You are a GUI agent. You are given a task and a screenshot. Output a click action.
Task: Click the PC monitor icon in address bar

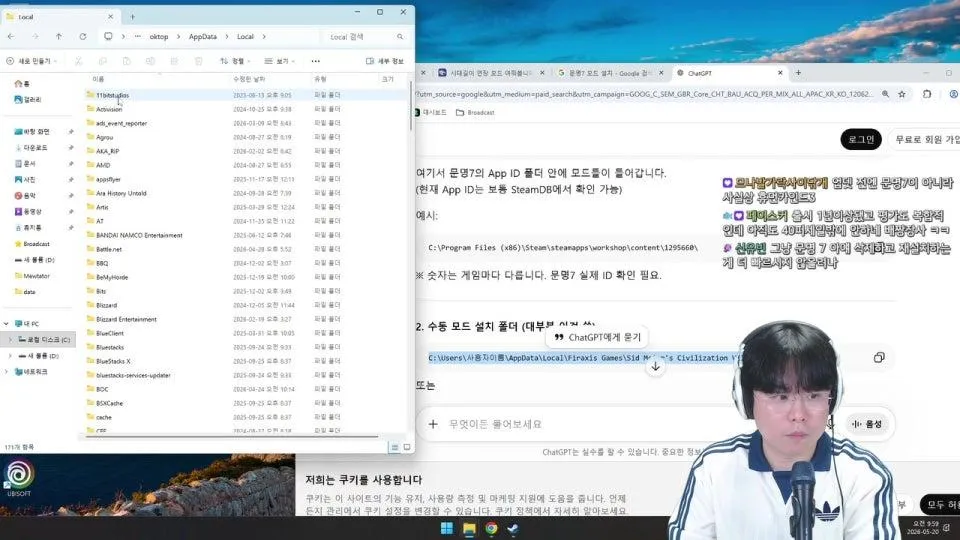click(108, 37)
